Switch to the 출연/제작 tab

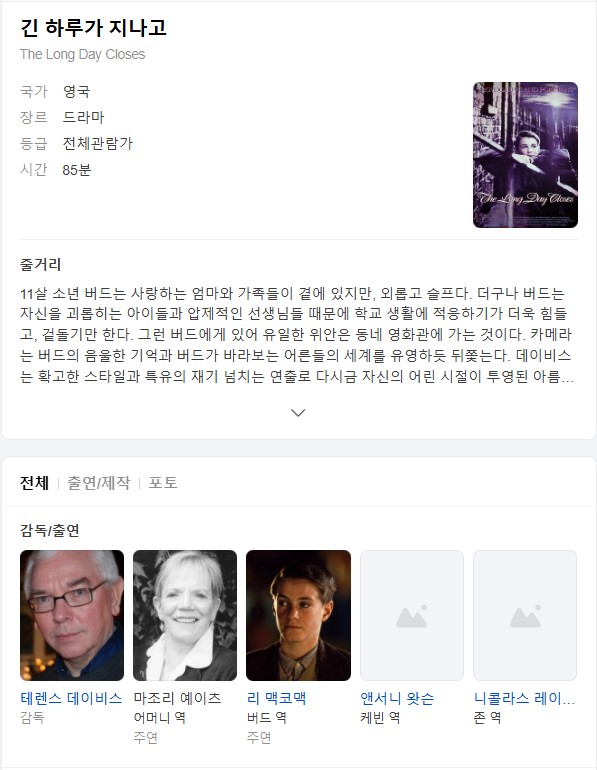[99, 483]
